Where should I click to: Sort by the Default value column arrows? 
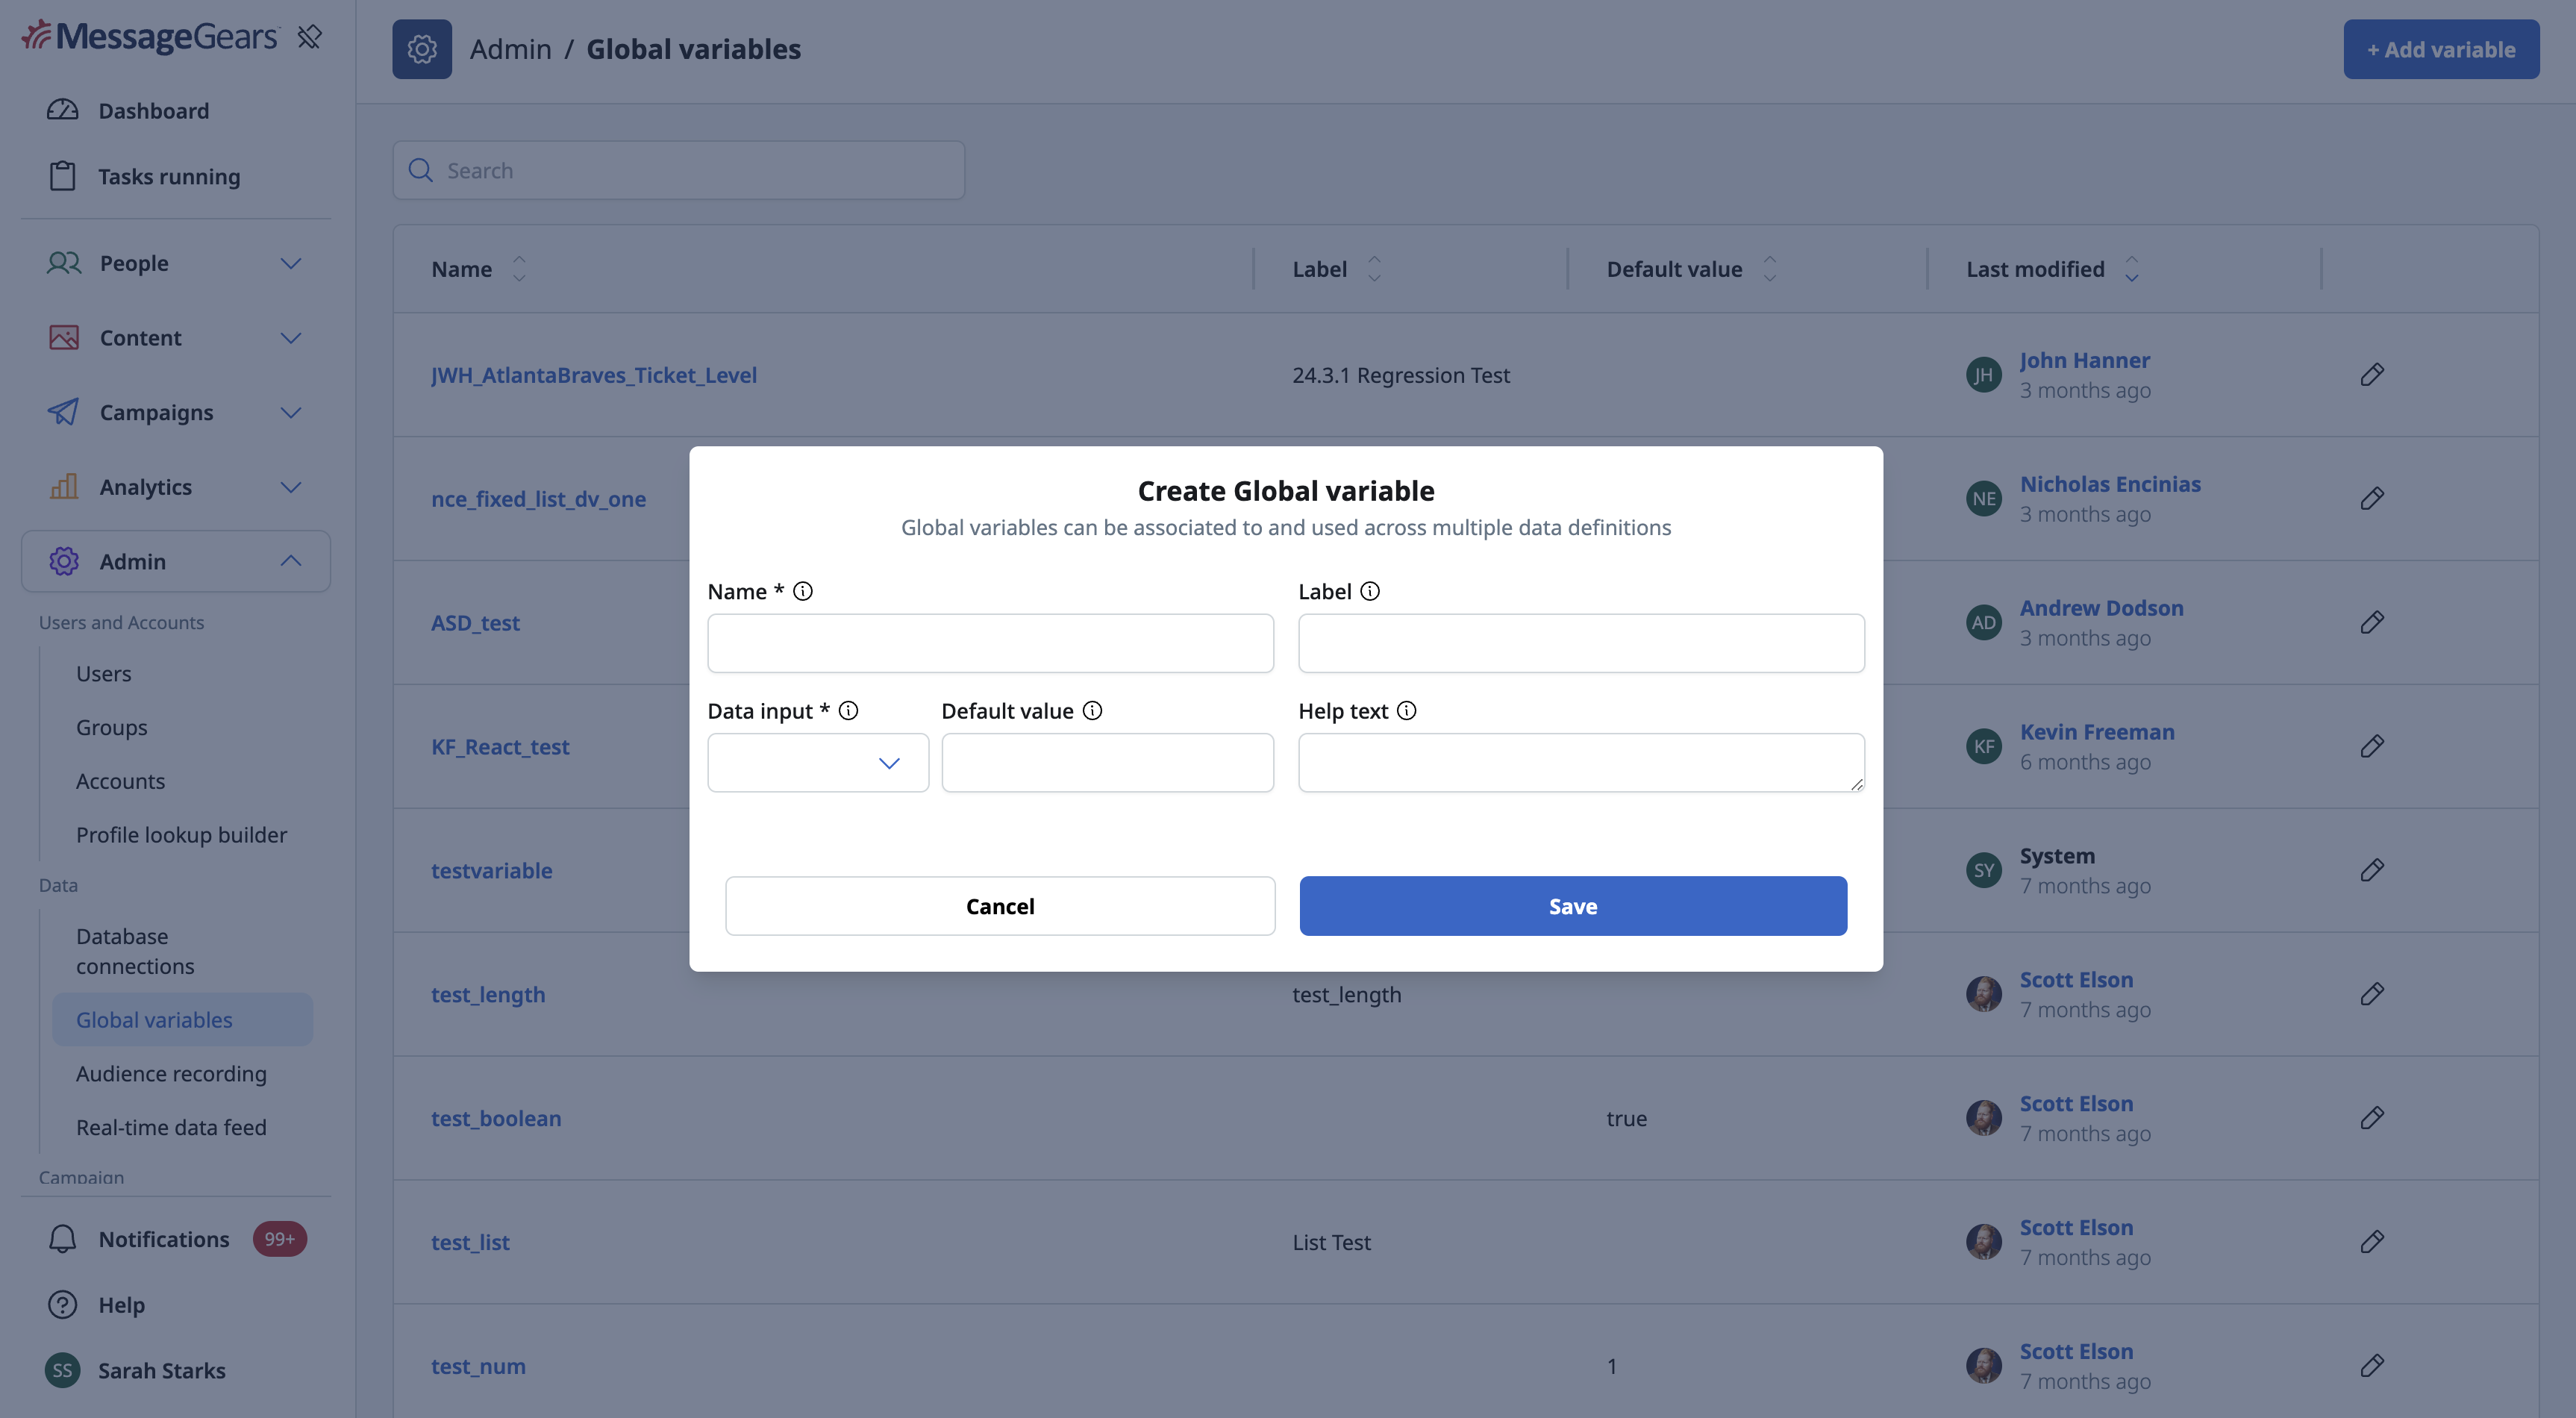coord(1770,269)
